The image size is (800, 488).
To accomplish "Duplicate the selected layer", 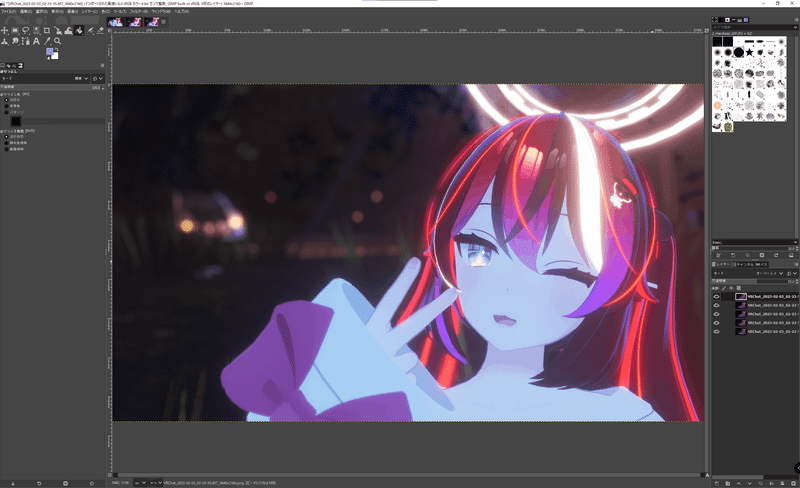I will (760, 483).
